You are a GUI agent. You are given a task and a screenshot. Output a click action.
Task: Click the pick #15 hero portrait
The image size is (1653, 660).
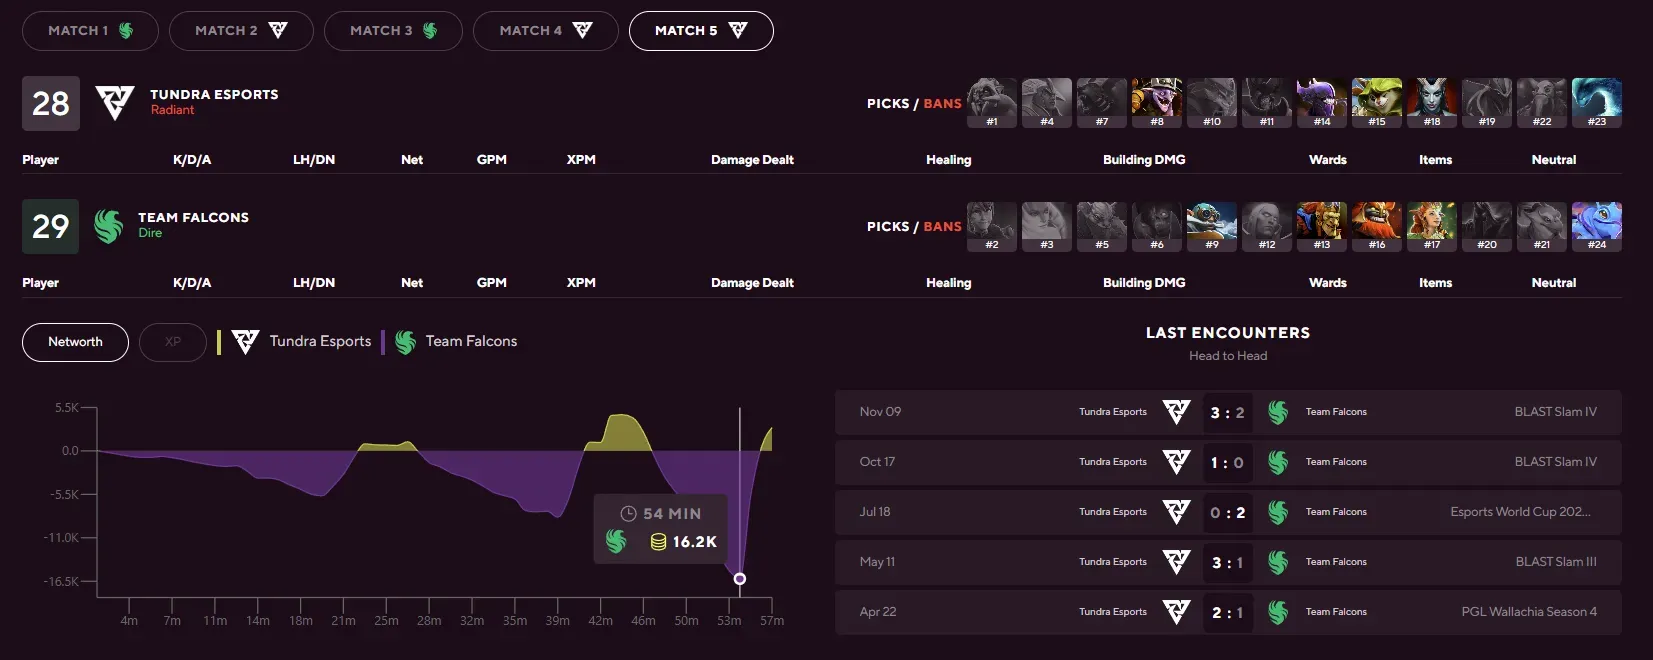pyautogui.click(x=1376, y=102)
